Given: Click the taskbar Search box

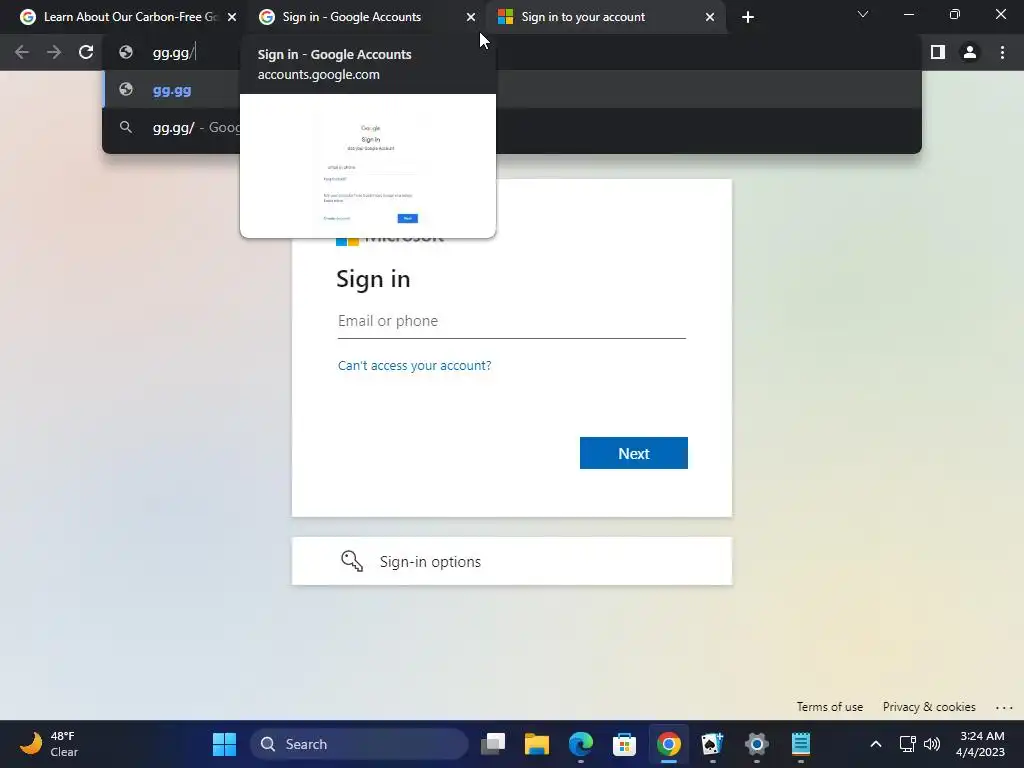Looking at the screenshot, I should [359, 744].
